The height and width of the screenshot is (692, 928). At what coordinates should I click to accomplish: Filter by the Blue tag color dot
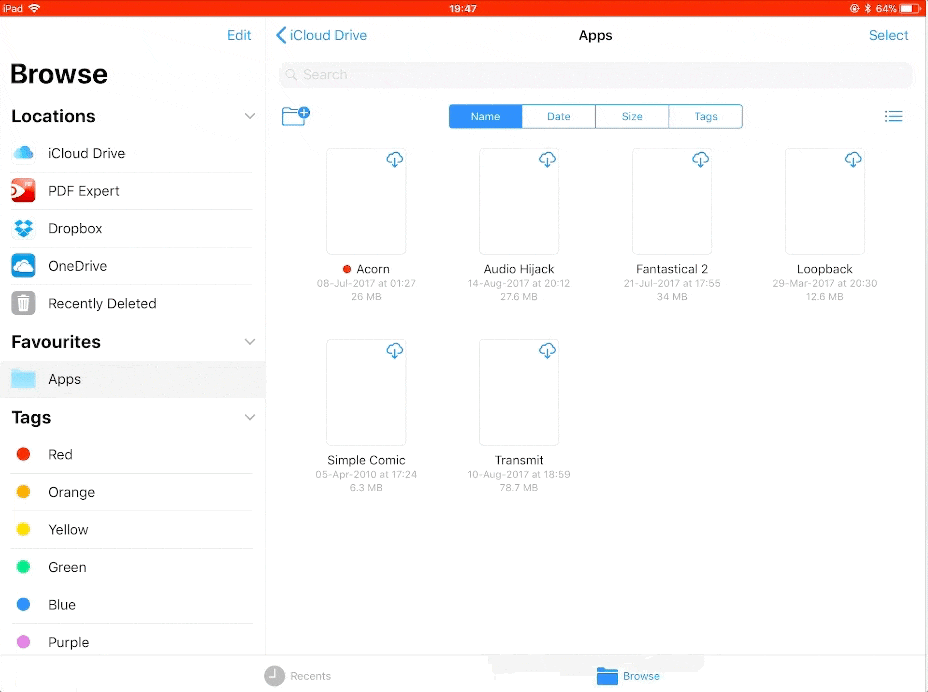24,604
